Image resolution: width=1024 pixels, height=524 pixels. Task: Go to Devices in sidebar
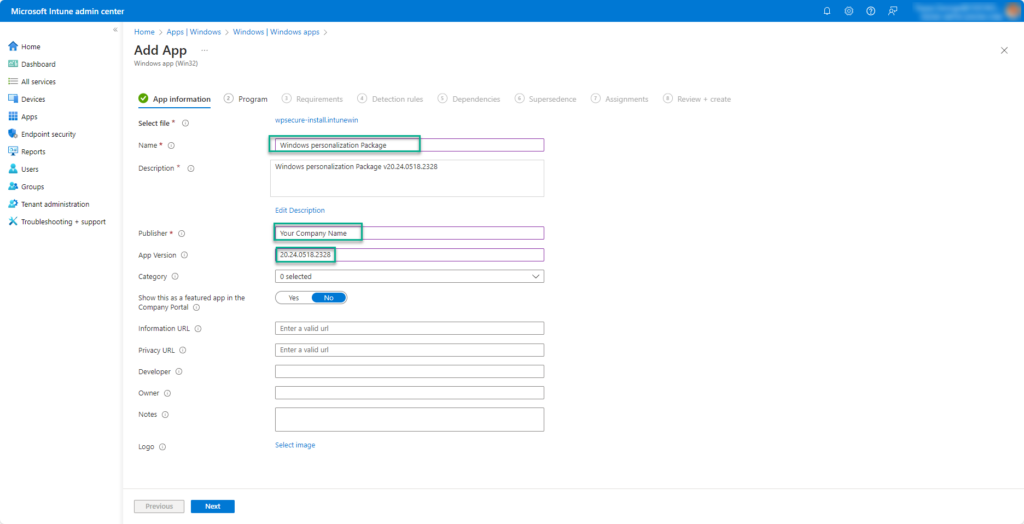pyautogui.click(x=26, y=99)
